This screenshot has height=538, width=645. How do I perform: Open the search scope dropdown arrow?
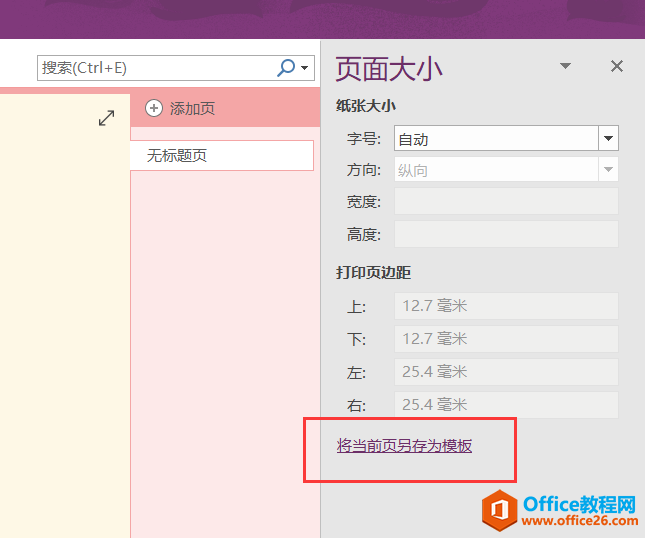click(x=304, y=68)
